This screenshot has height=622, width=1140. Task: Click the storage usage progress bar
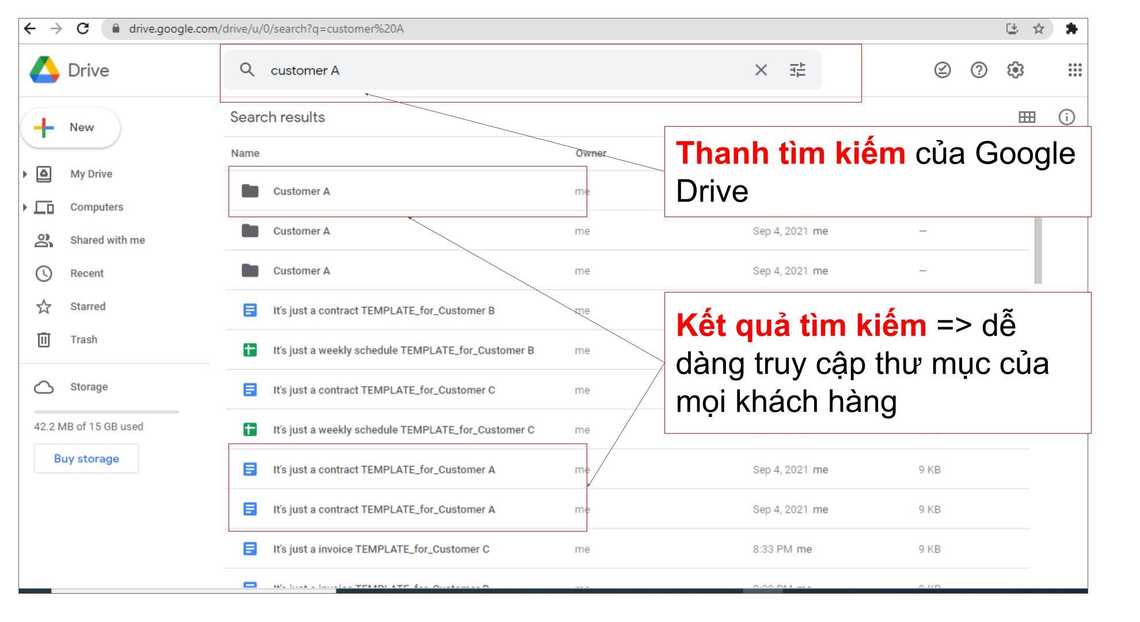[x=106, y=411]
